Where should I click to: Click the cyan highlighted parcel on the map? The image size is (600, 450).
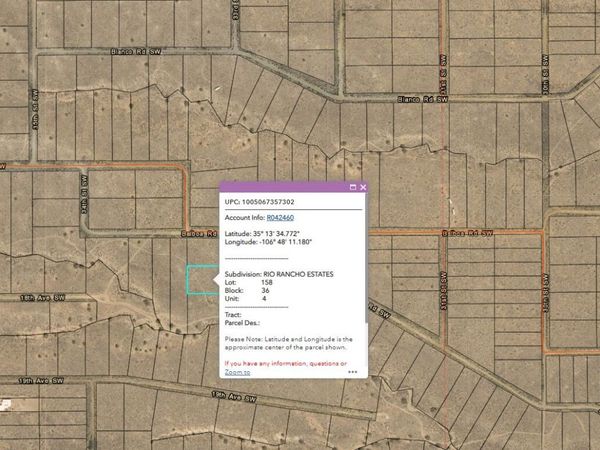click(202, 280)
